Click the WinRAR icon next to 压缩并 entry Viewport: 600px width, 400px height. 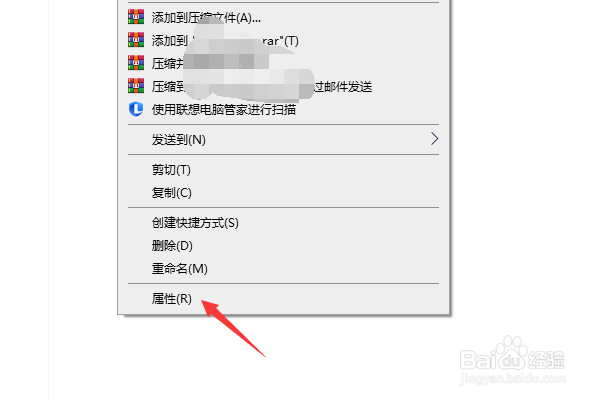[x=136, y=63]
